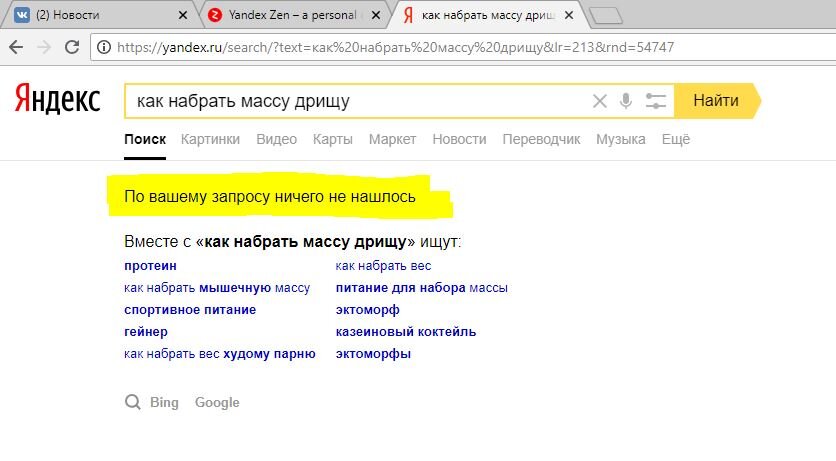
Task: Click the browser forward arrow
Action: click(44, 47)
